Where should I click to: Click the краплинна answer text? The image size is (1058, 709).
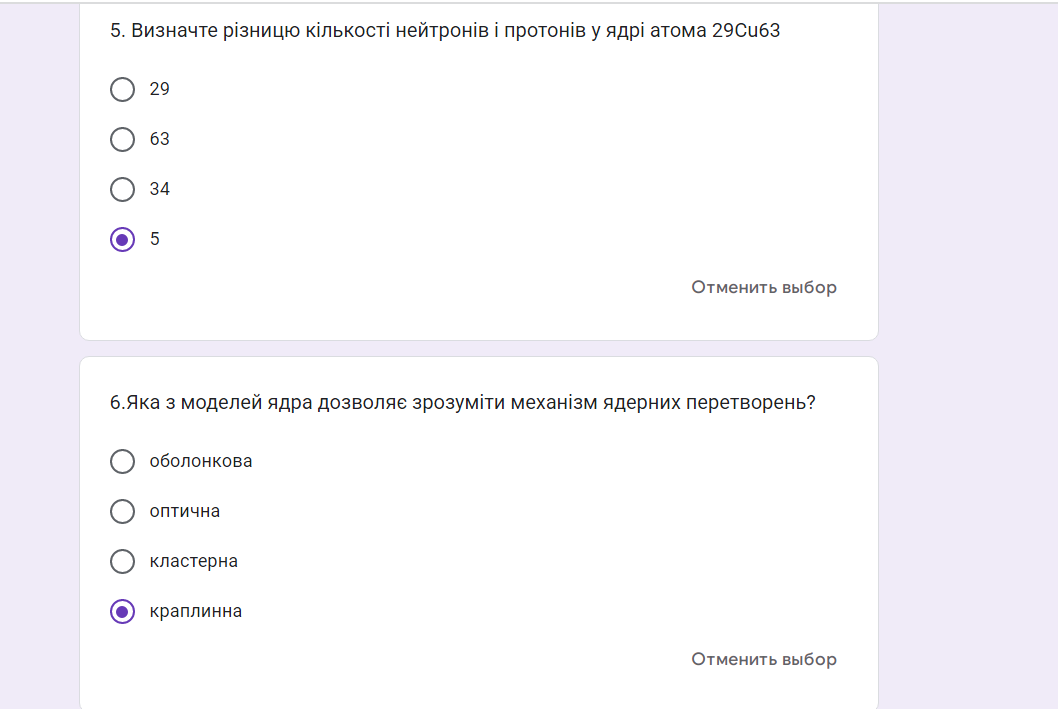pyautogui.click(x=196, y=611)
